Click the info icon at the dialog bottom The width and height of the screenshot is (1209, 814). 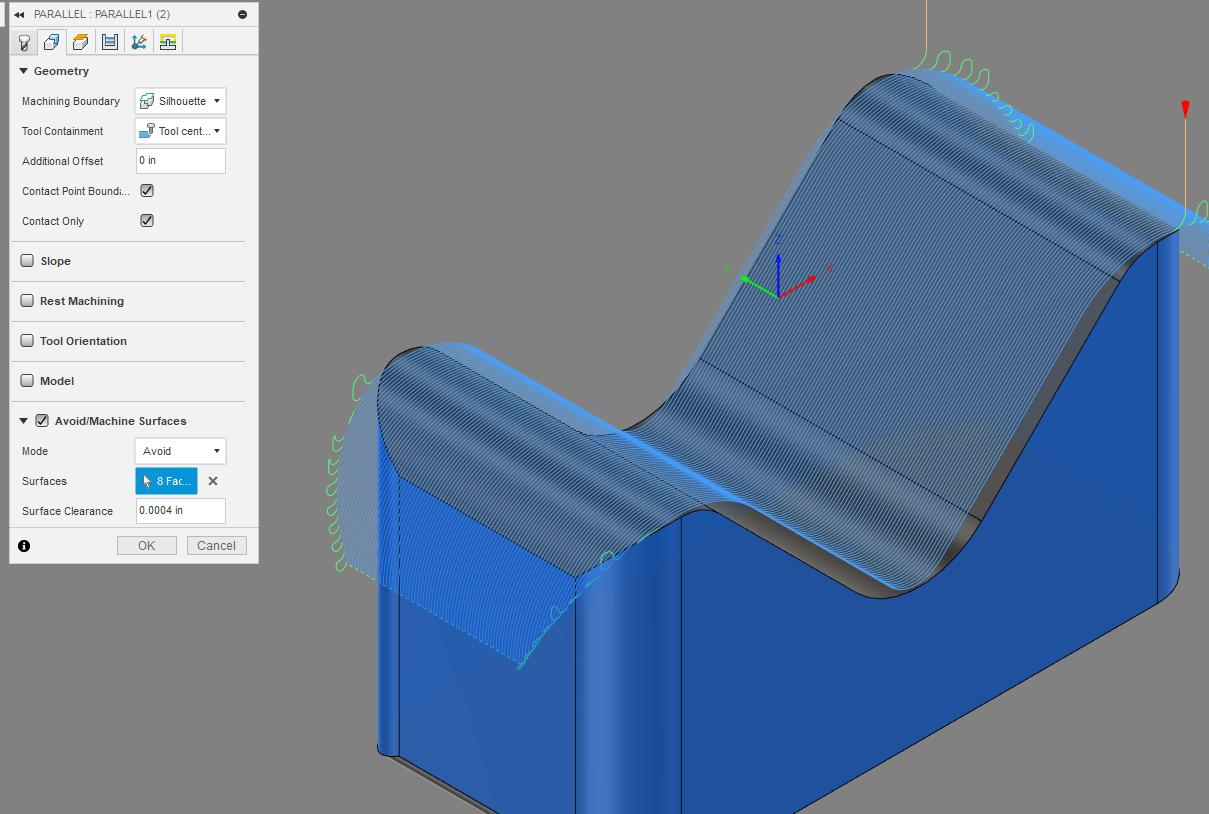[x=24, y=545]
